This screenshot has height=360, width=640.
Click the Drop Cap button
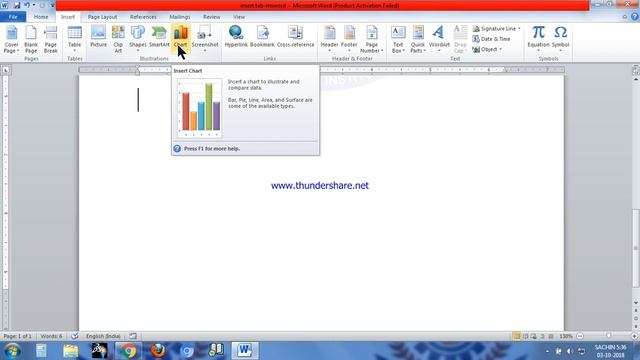(460, 39)
